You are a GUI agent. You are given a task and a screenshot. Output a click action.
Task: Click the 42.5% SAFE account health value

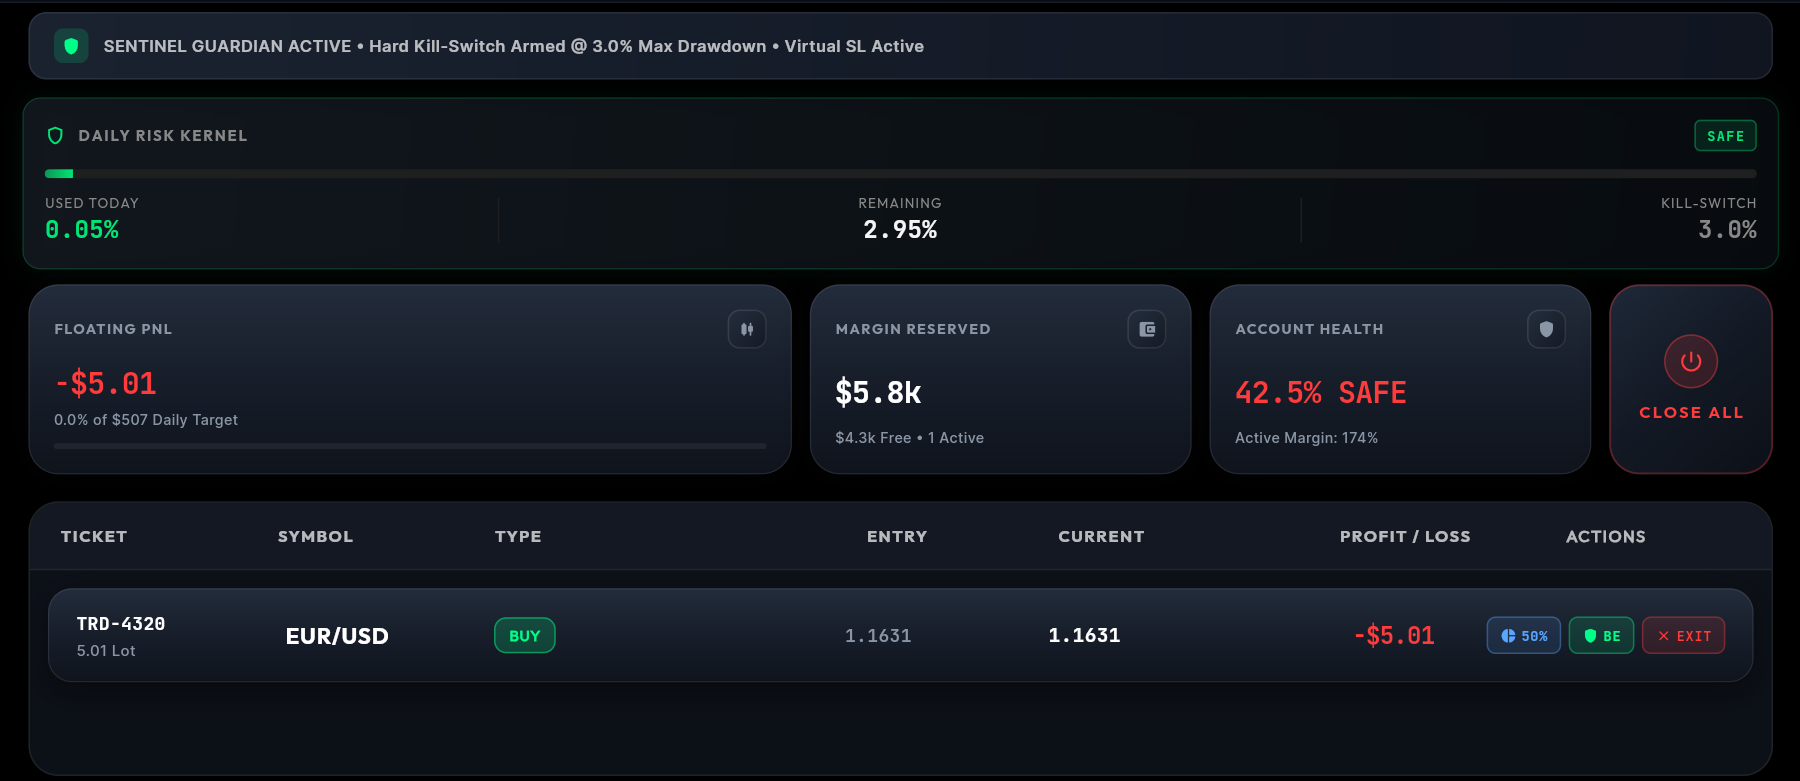coord(1321,393)
